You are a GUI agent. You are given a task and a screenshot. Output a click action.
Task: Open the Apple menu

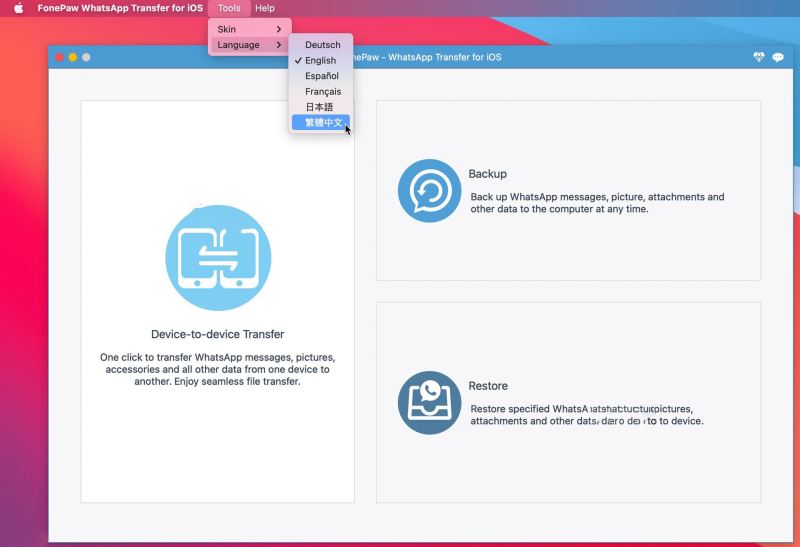tap(18, 8)
